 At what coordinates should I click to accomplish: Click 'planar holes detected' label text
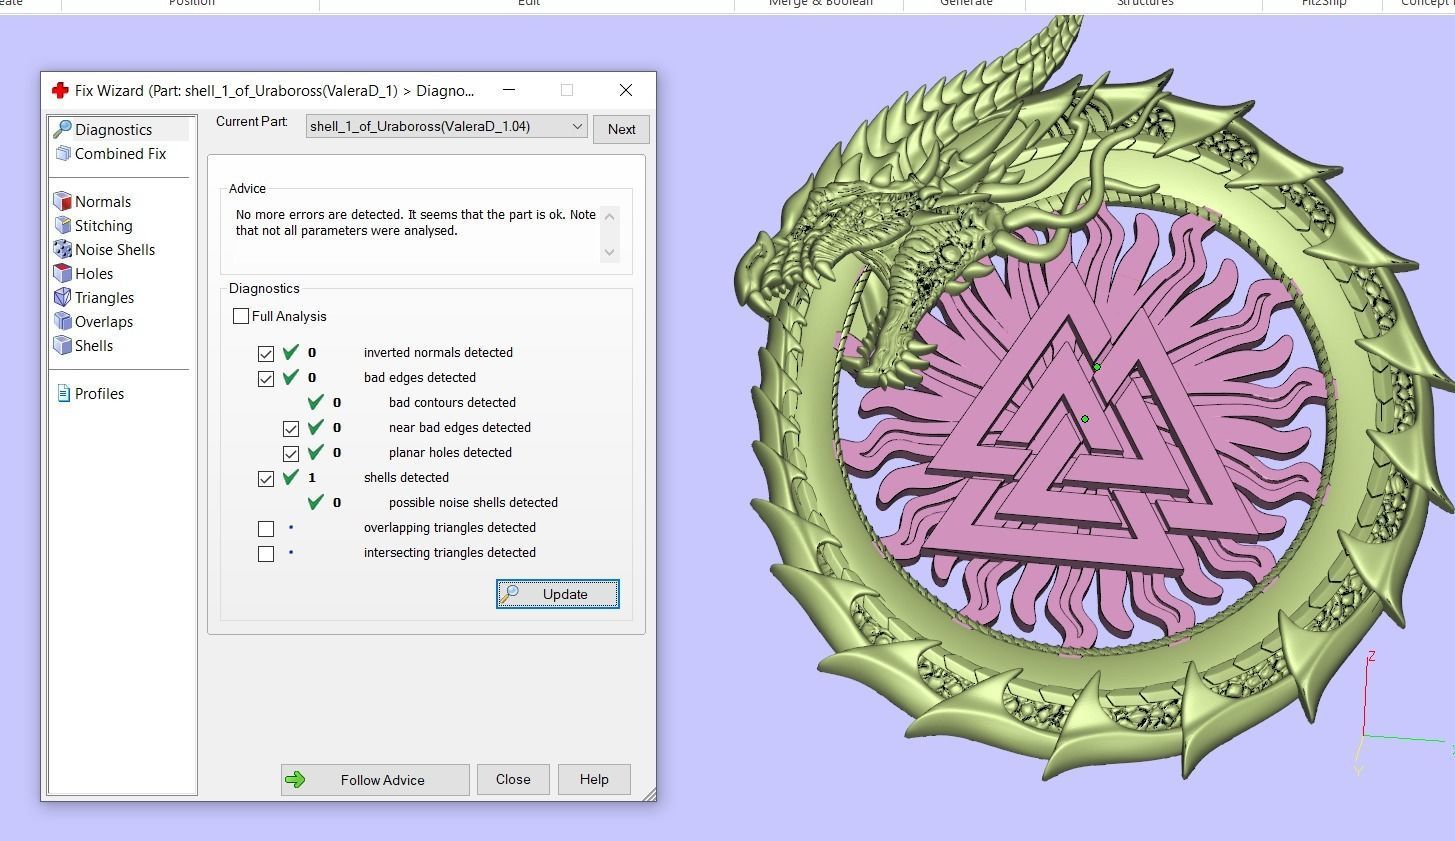450,452
